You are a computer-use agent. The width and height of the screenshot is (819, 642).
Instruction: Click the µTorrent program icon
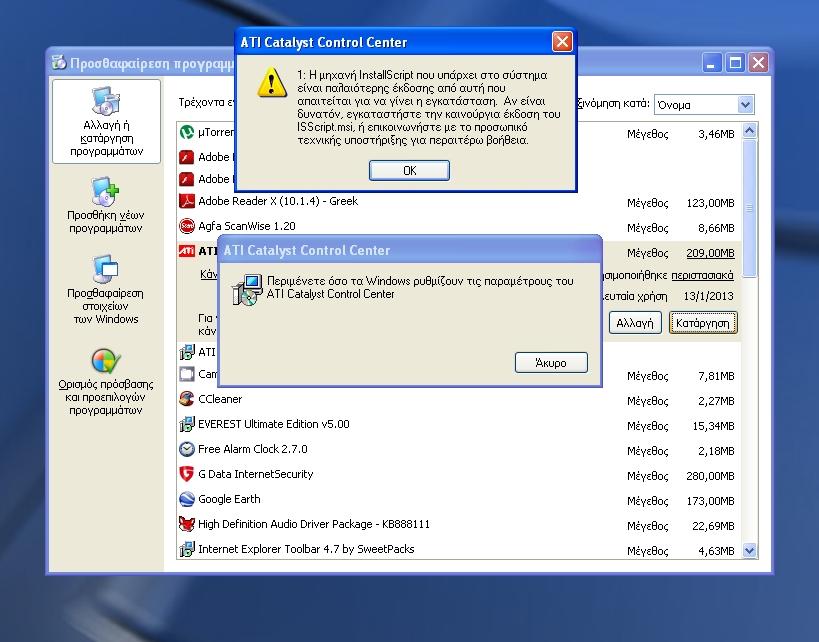(186, 132)
